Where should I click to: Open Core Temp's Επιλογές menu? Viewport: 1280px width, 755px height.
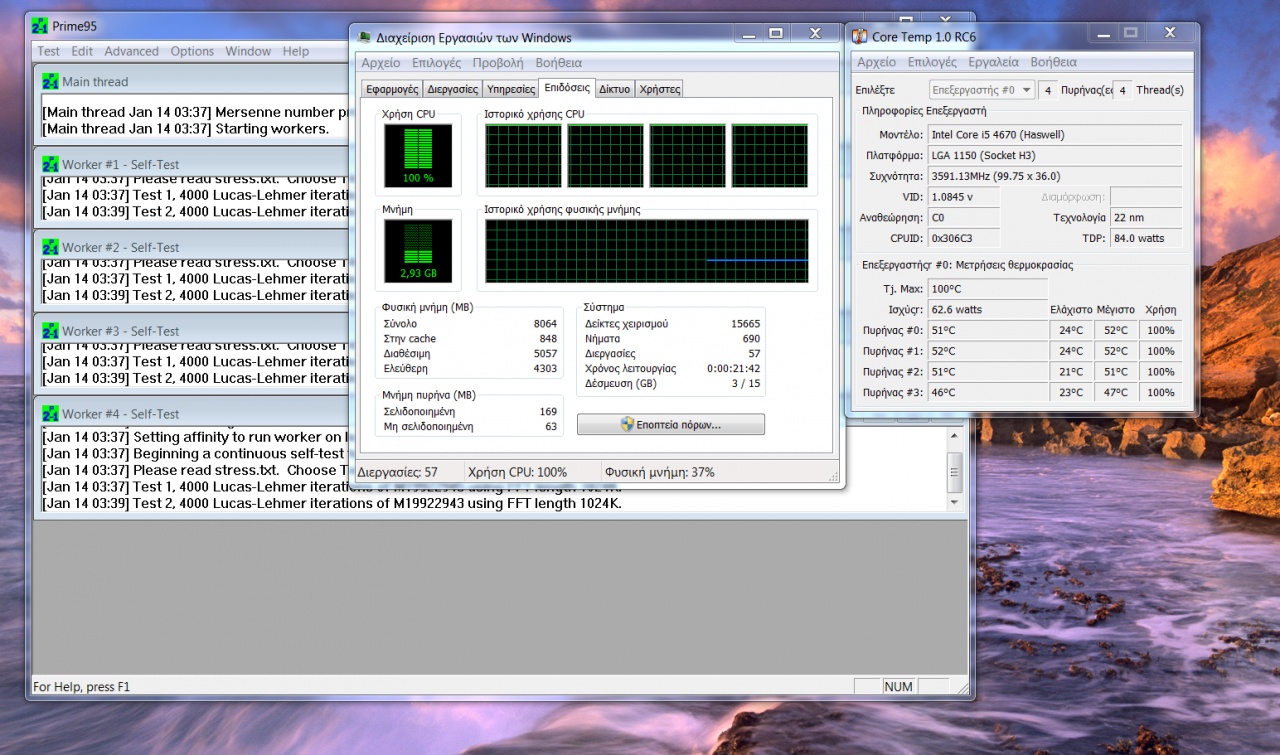(x=932, y=62)
